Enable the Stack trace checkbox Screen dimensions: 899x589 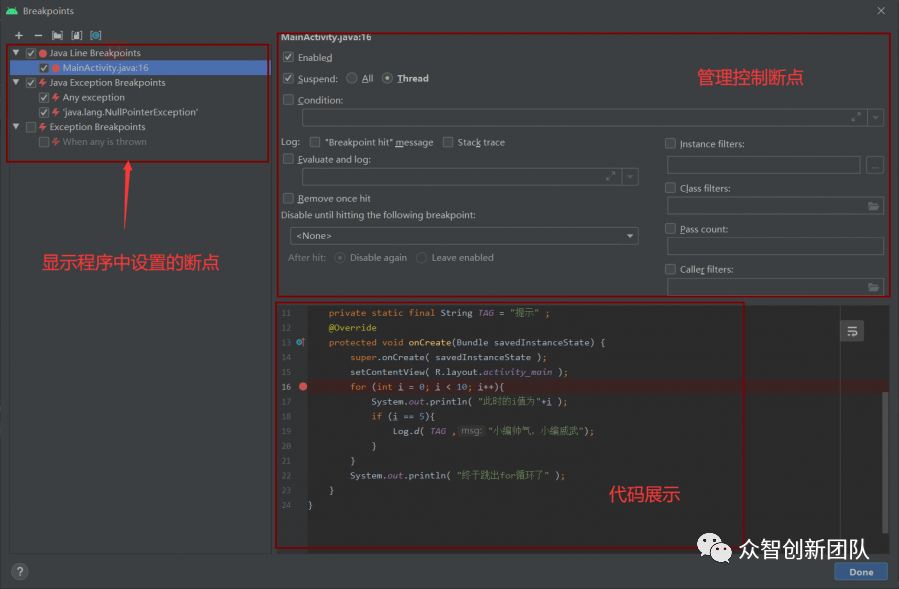[448, 142]
